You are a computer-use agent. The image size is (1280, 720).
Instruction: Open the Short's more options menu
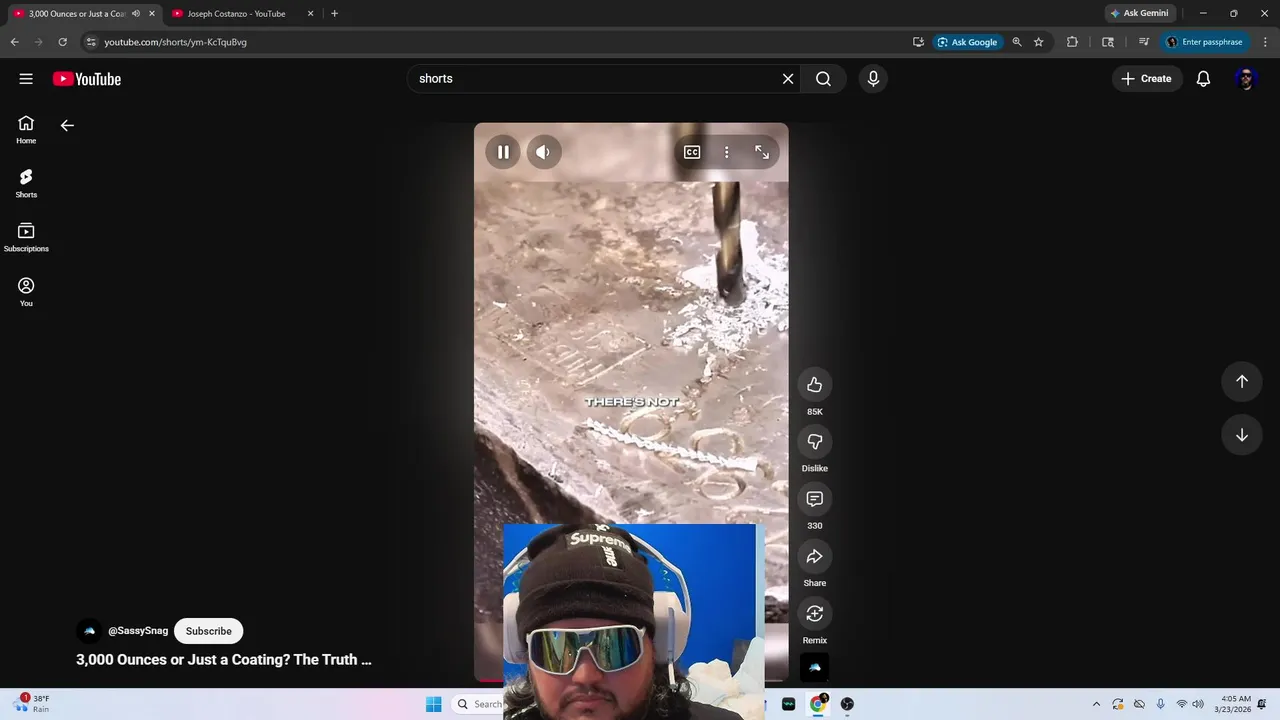[x=727, y=152]
